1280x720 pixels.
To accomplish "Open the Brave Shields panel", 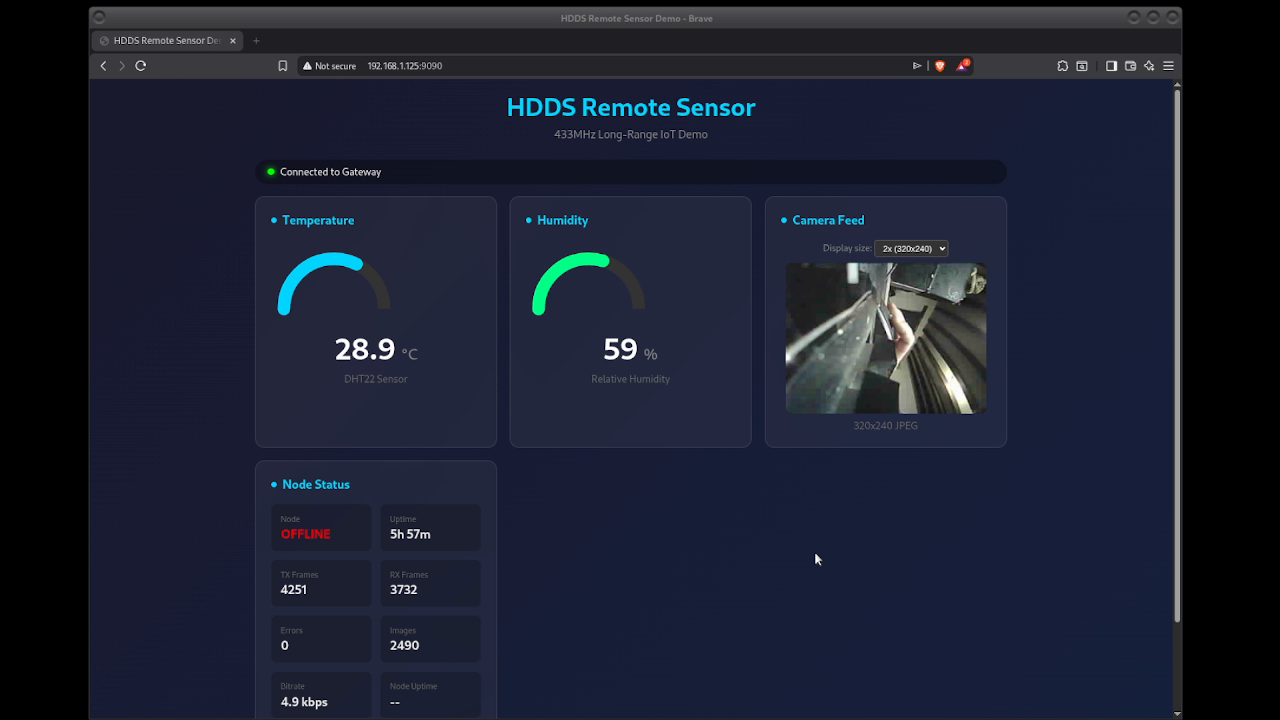I will (x=940, y=66).
